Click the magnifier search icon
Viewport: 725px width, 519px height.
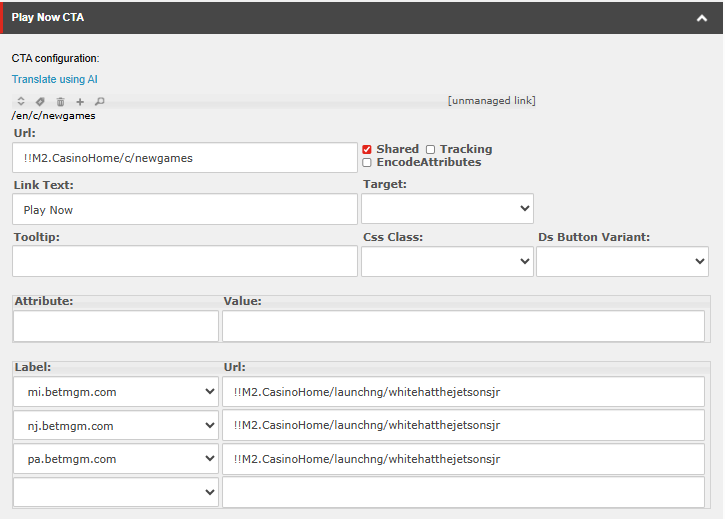coord(99,101)
